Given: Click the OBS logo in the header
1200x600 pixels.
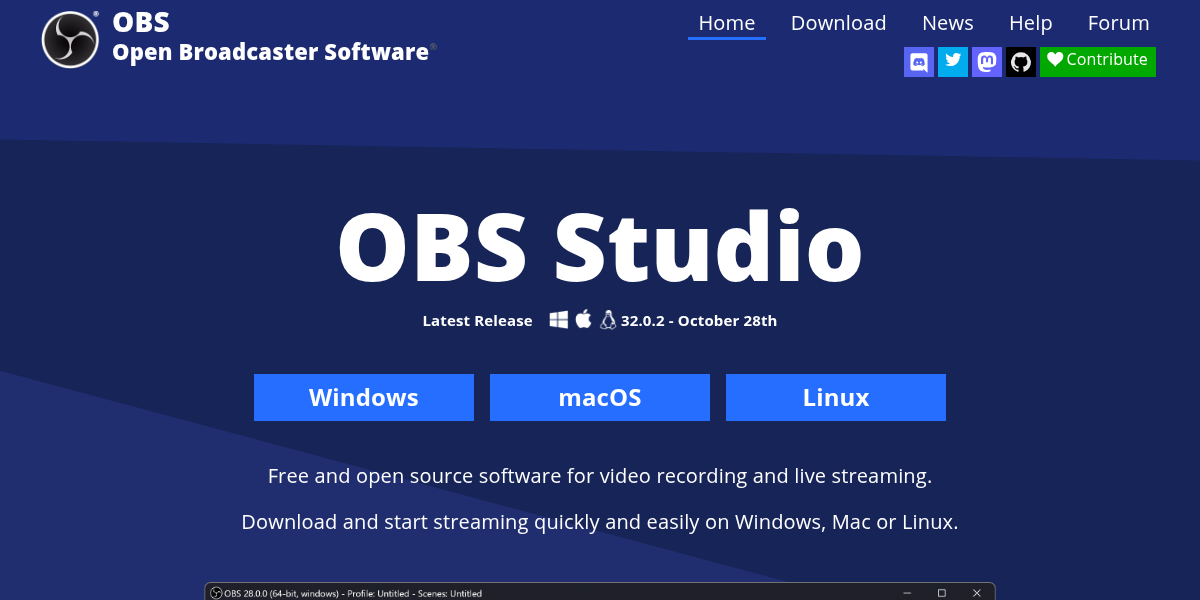Looking at the screenshot, I should [x=69, y=39].
